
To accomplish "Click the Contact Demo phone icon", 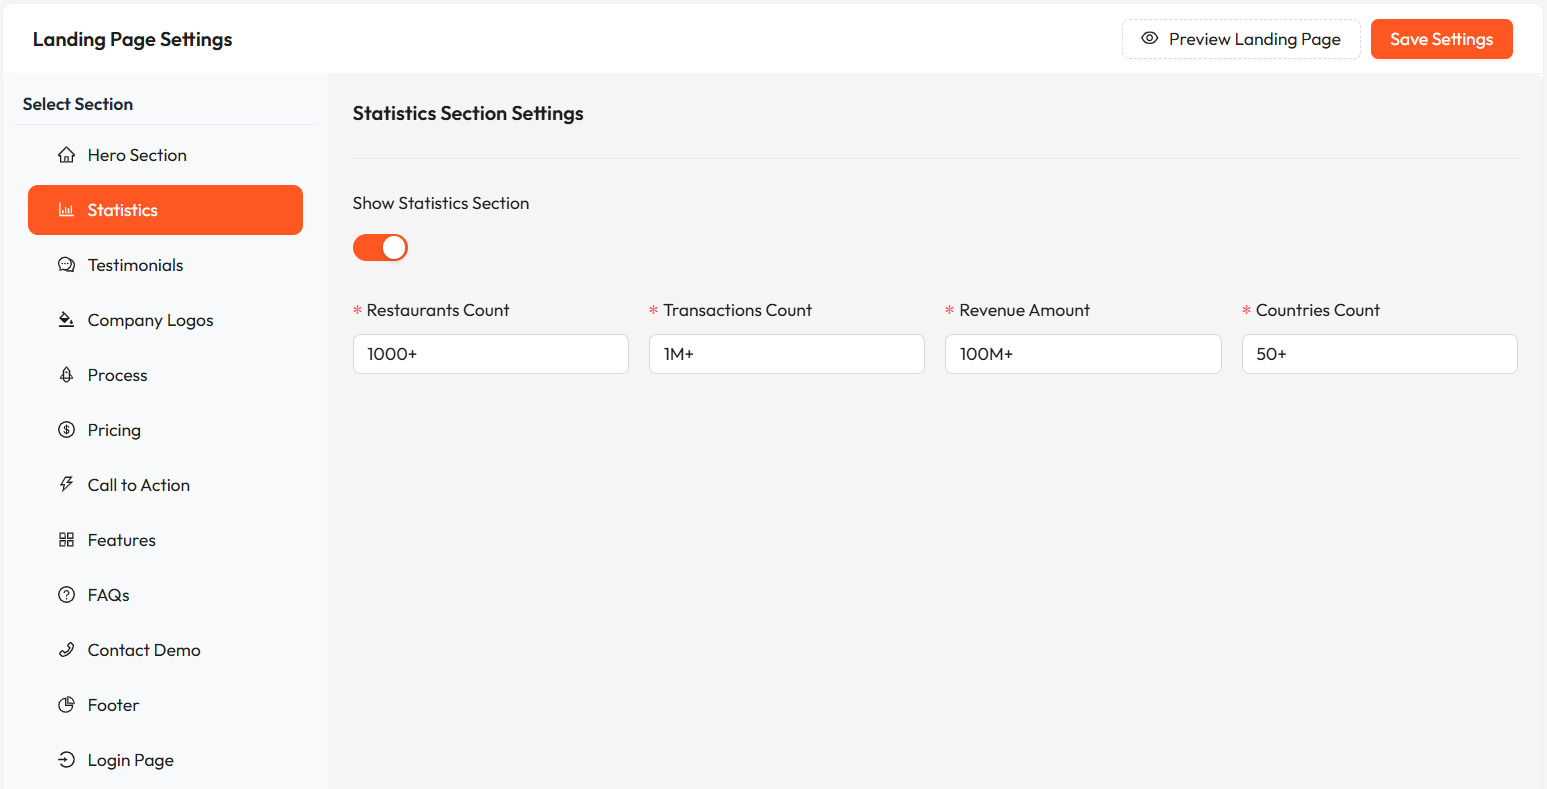I will click(x=66, y=650).
